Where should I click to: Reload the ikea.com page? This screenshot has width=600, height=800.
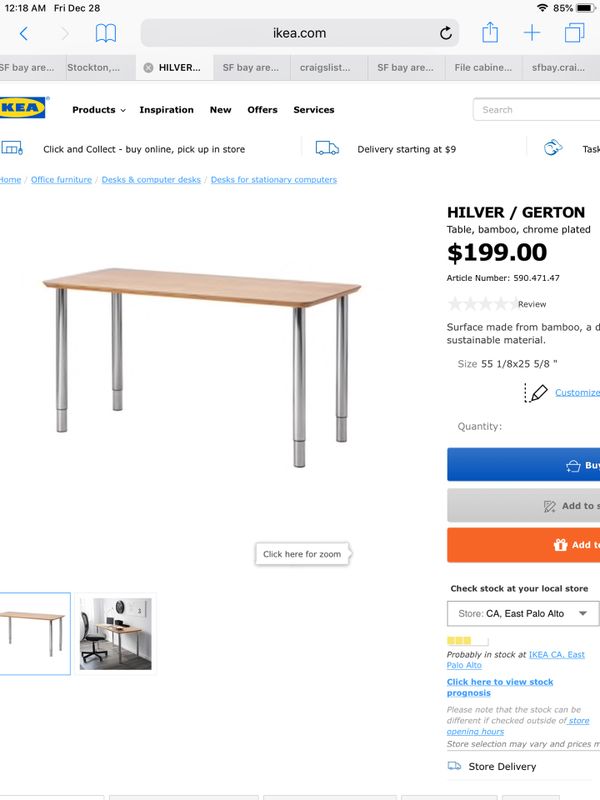point(445,33)
